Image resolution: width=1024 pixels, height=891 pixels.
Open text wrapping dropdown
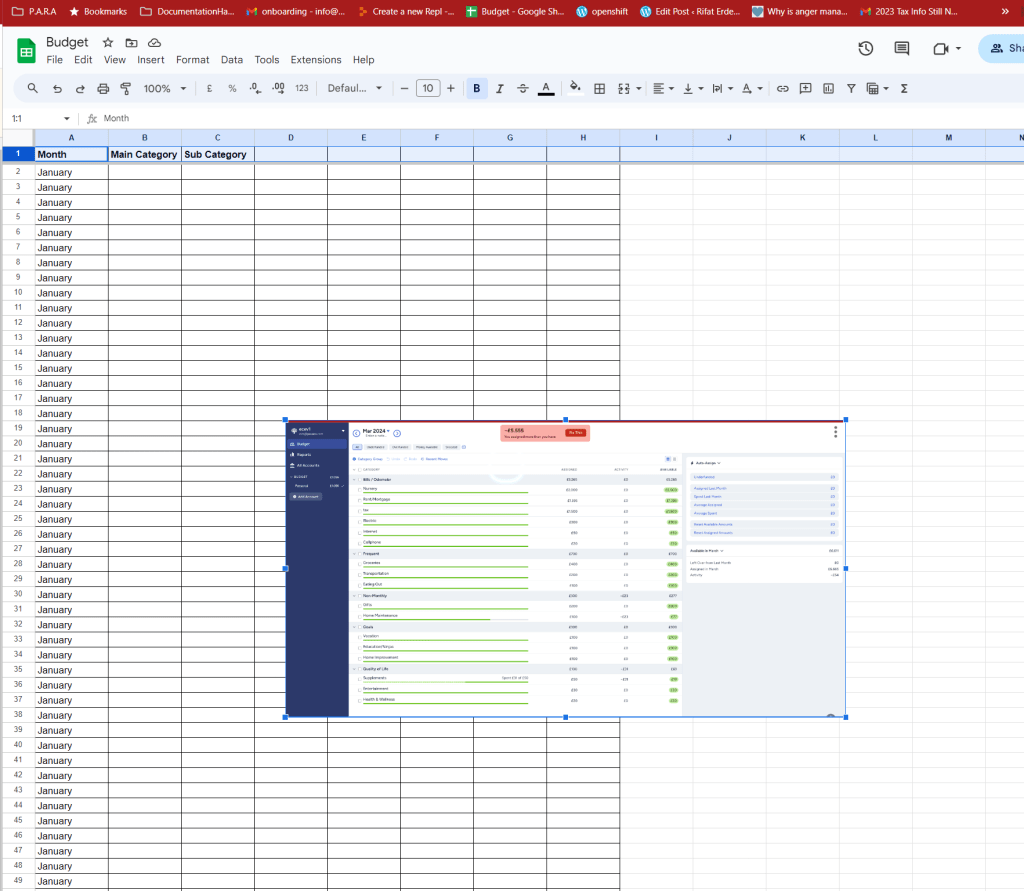tap(722, 88)
